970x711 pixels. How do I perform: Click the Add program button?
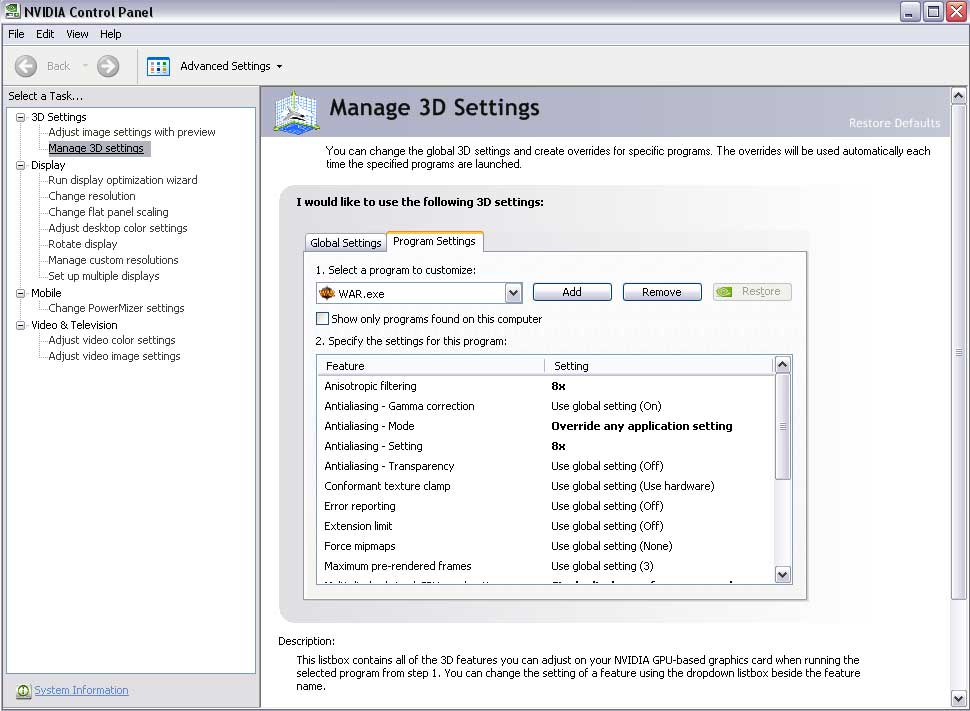pos(572,292)
